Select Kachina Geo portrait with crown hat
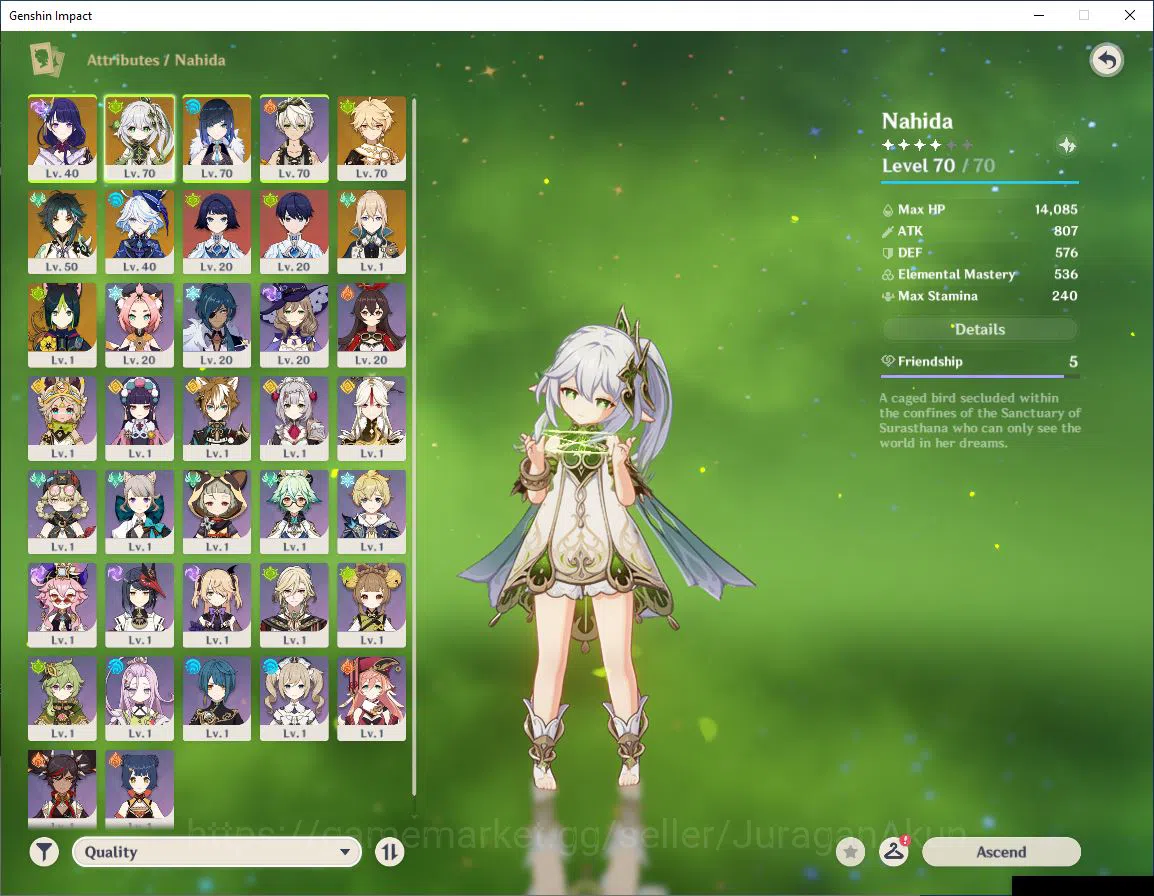Image resolution: width=1154 pixels, height=896 pixels. click(x=62, y=419)
